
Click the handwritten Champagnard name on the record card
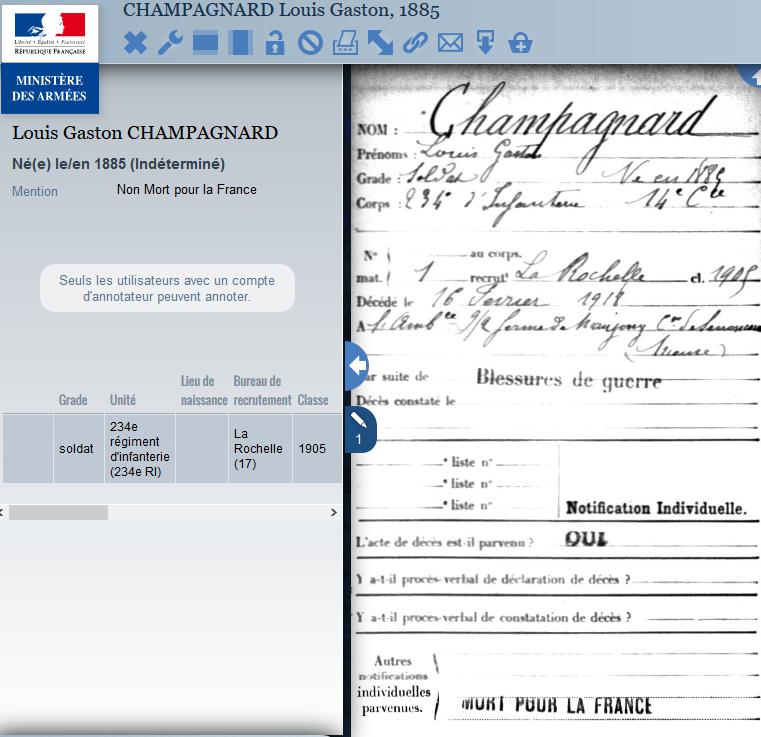click(573, 119)
